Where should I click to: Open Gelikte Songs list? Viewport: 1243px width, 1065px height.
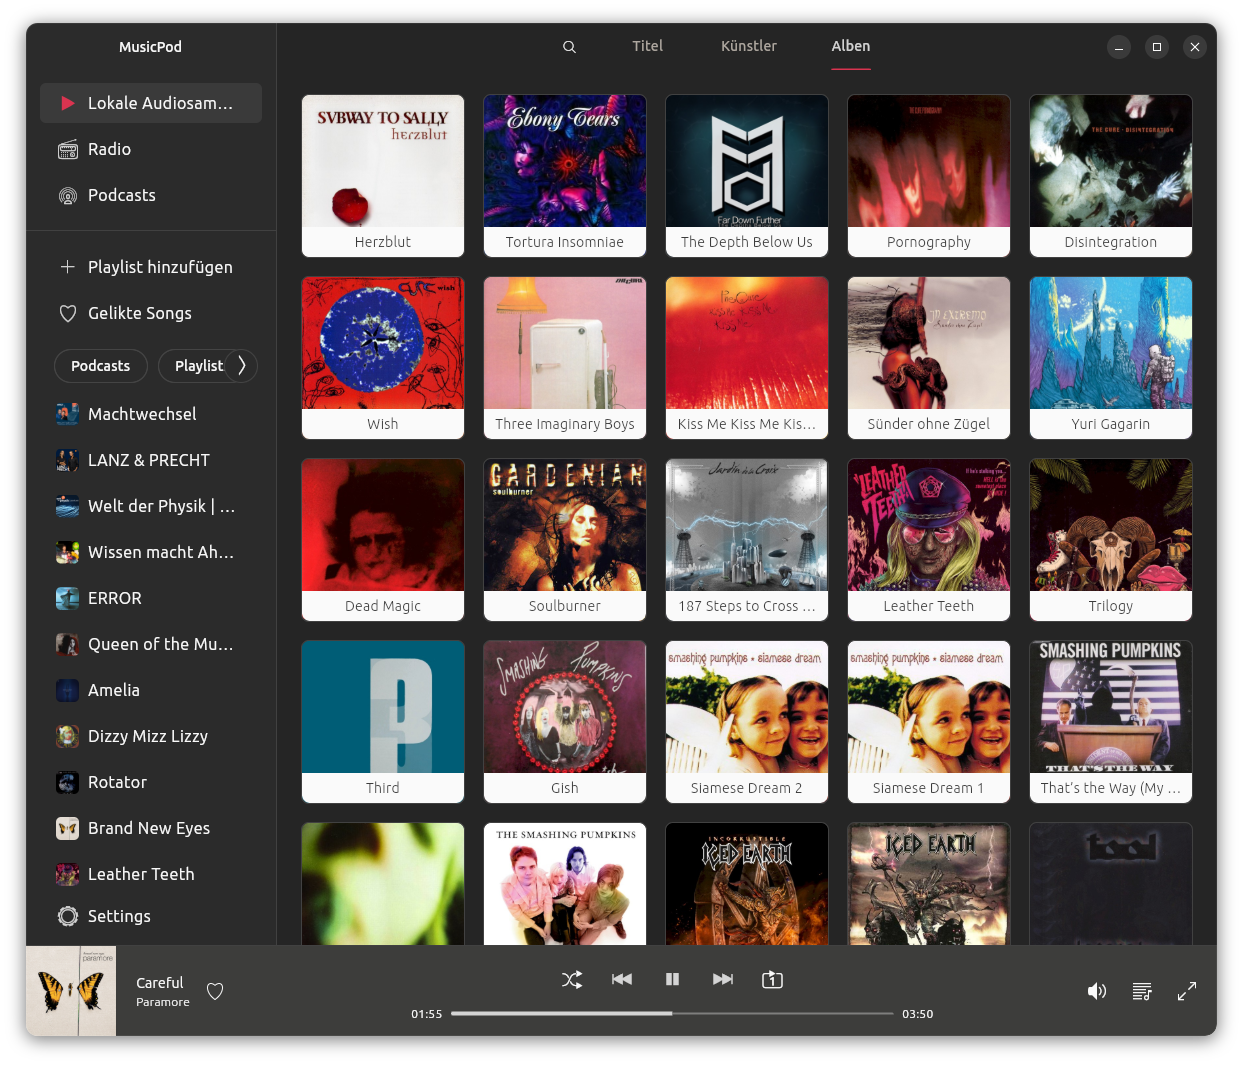pyautogui.click(x=151, y=313)
